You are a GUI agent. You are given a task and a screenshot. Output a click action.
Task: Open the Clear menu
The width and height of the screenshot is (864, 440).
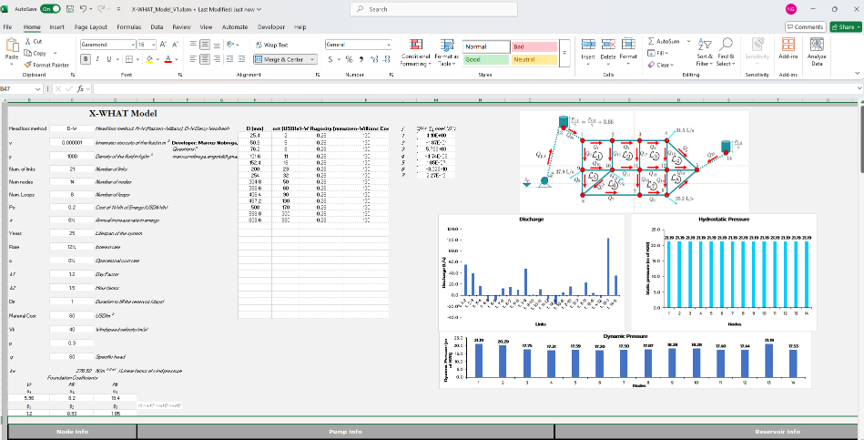pyautogui.click(x=660, y=65)
